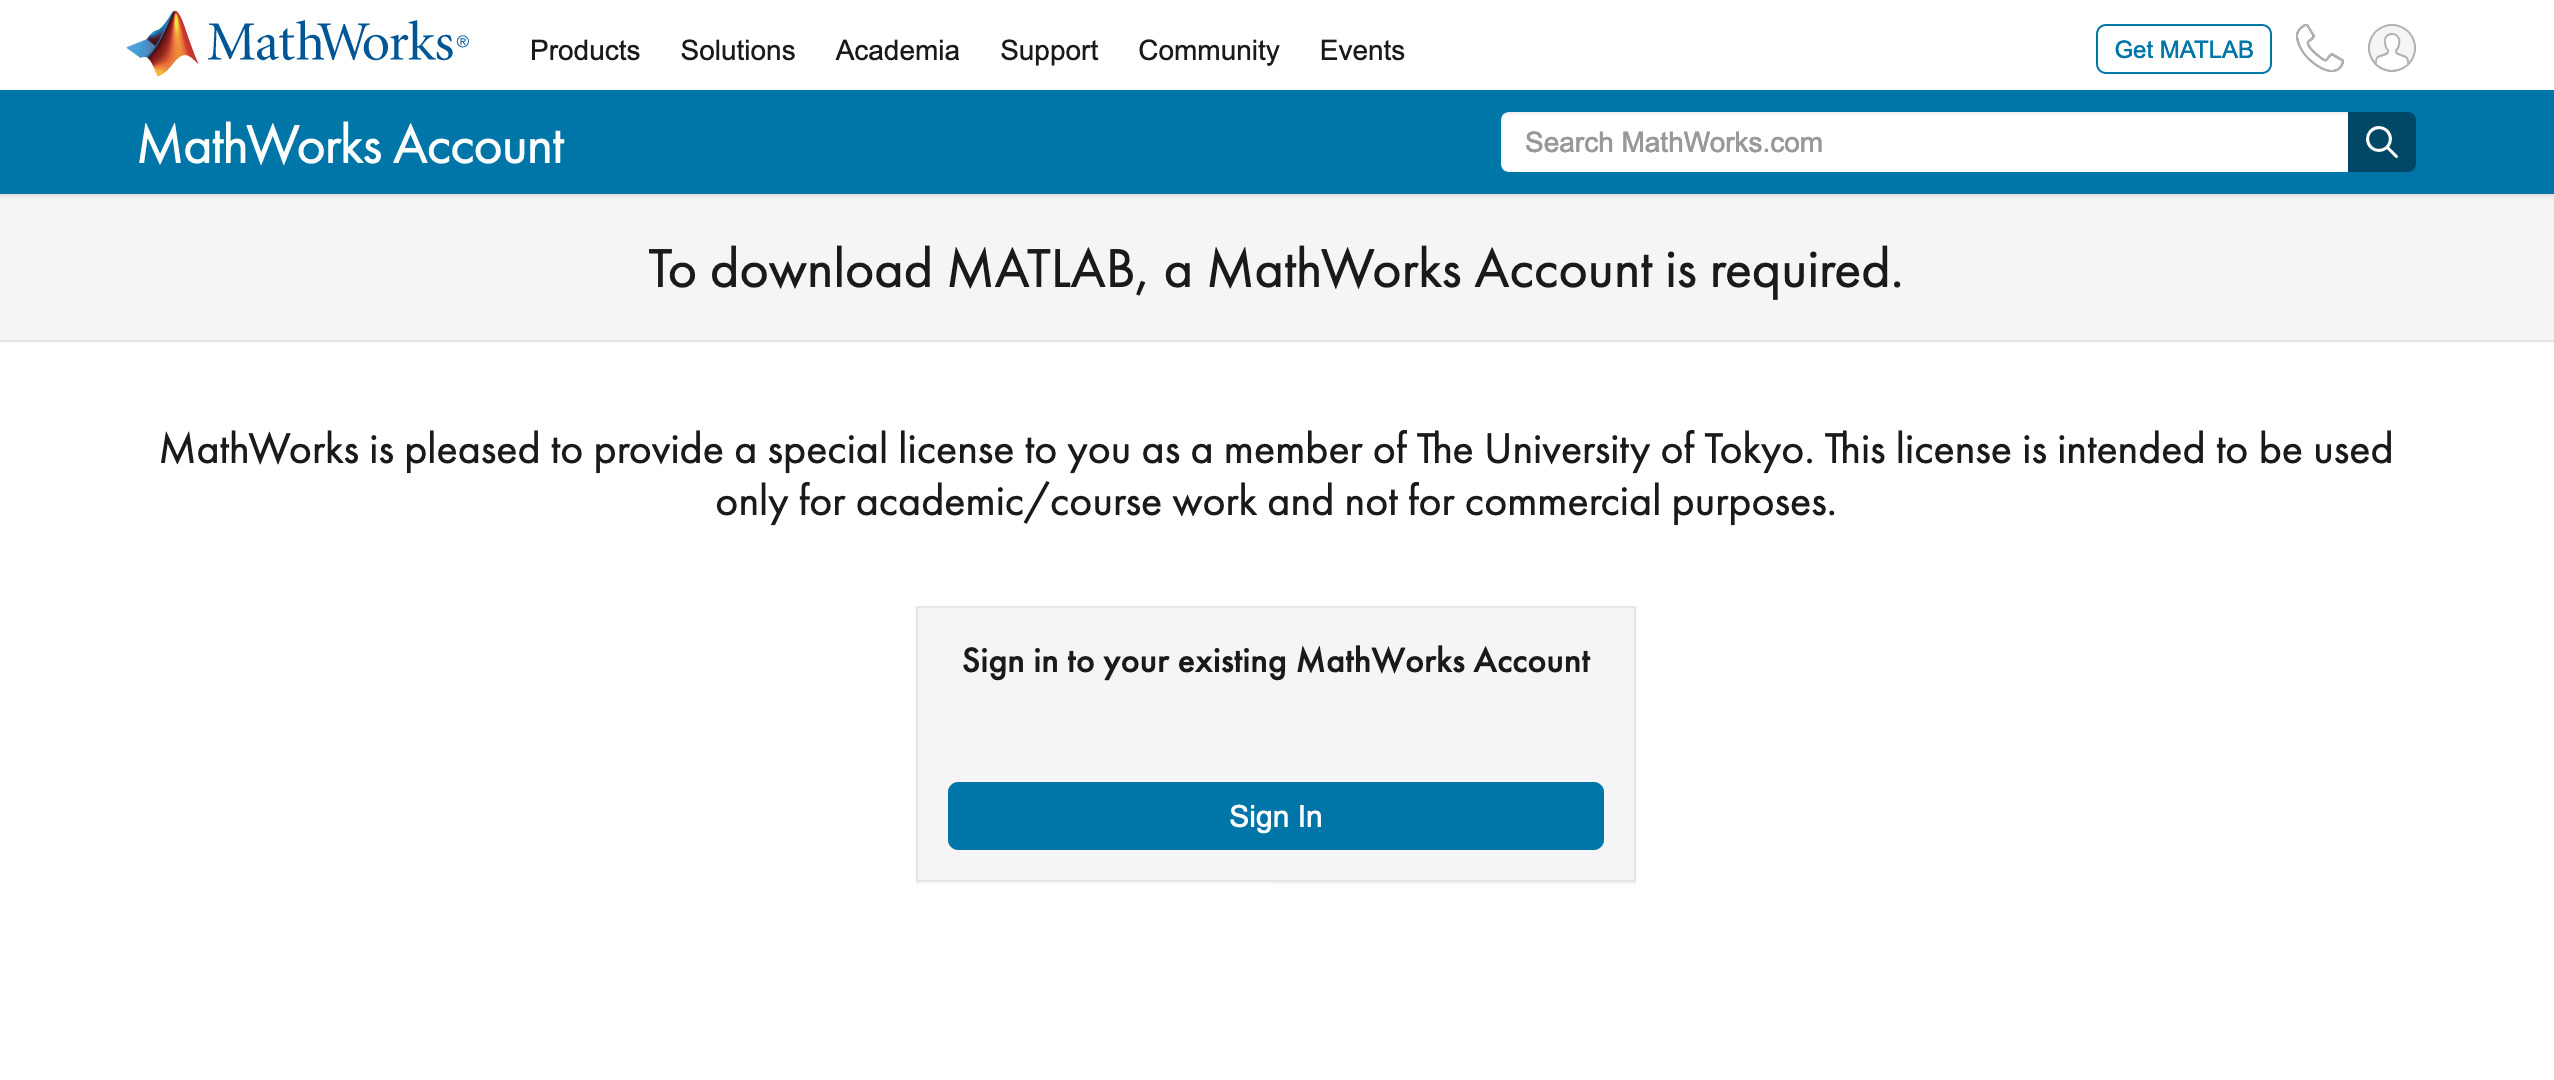Click the MathWorks membrane logo icon
Image resolution: width=2554 pixels, height=1080 pixels.
(163, 43)
